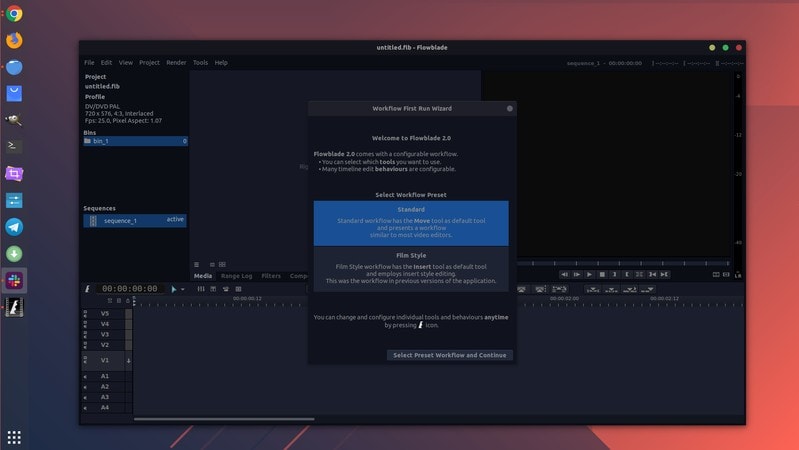Viewport: 799px width, 450px height.
Task: Switch to the Filters tab
Action: tap(271, 276)
